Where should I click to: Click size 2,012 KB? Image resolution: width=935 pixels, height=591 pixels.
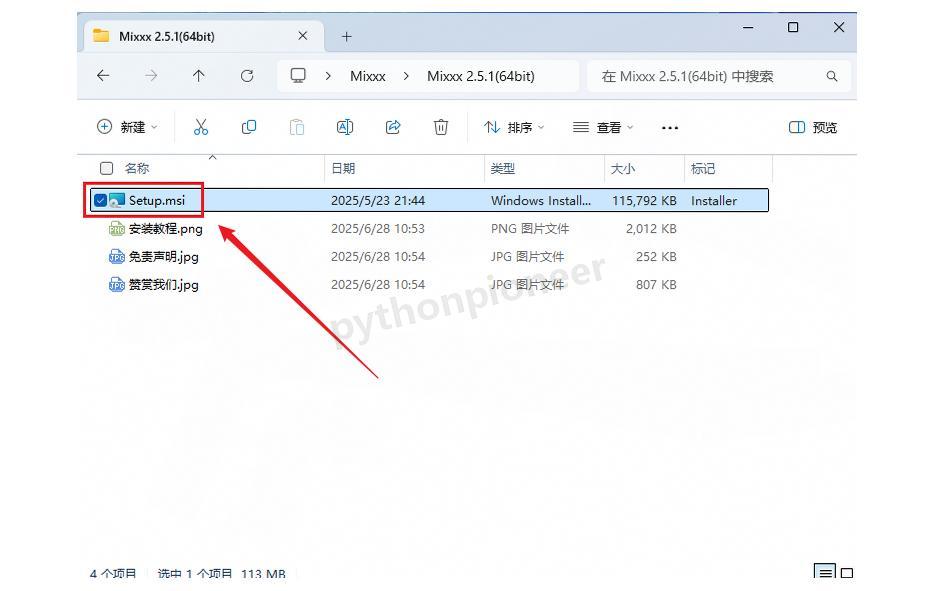[651, 228]
